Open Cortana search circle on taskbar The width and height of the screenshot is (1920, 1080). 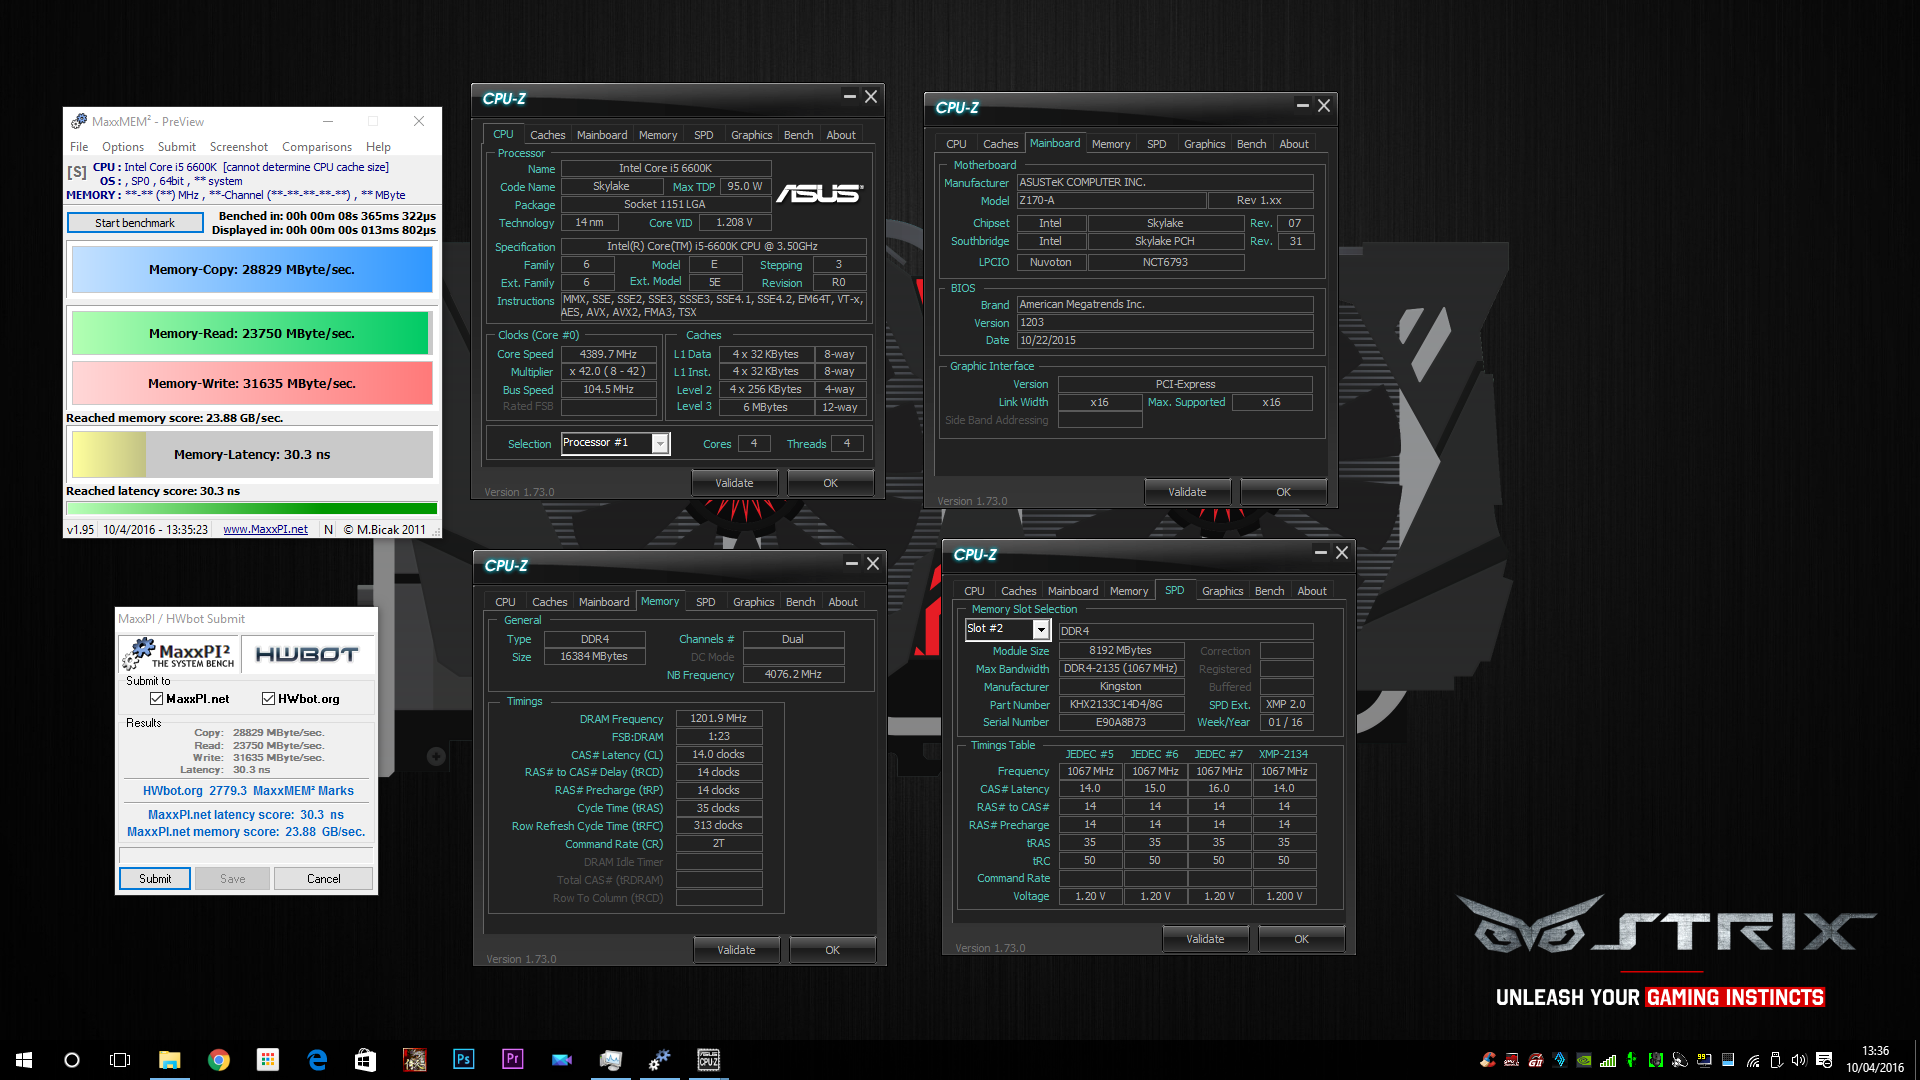tap(72, 1060)
